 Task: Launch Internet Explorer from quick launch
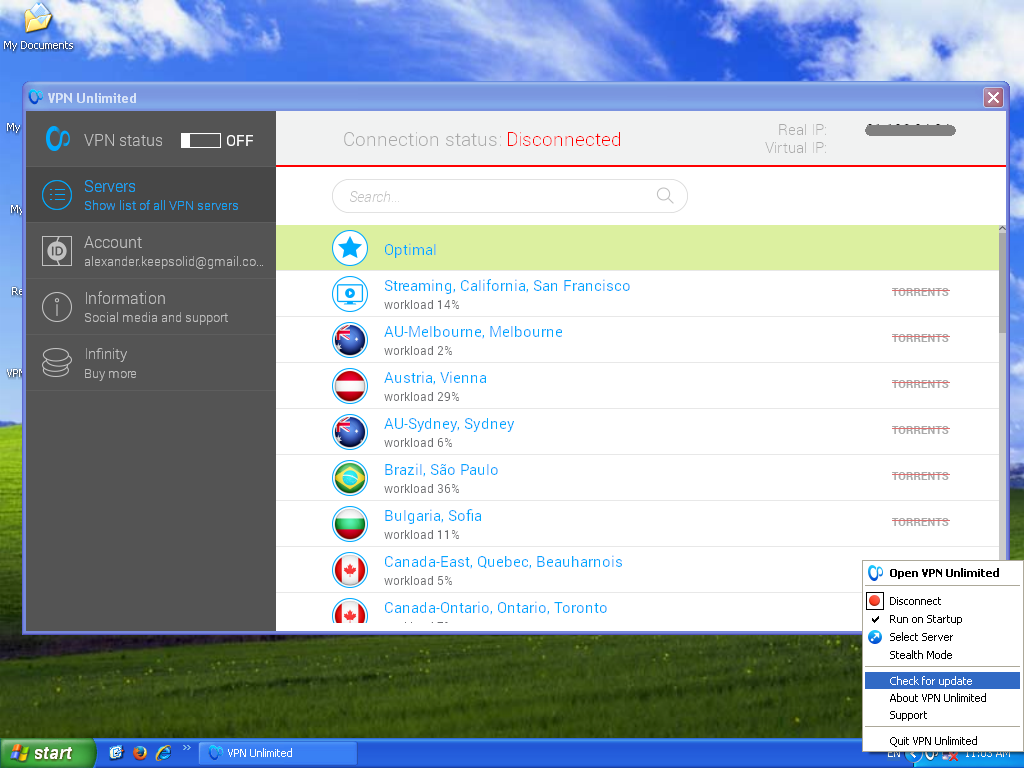163,753
